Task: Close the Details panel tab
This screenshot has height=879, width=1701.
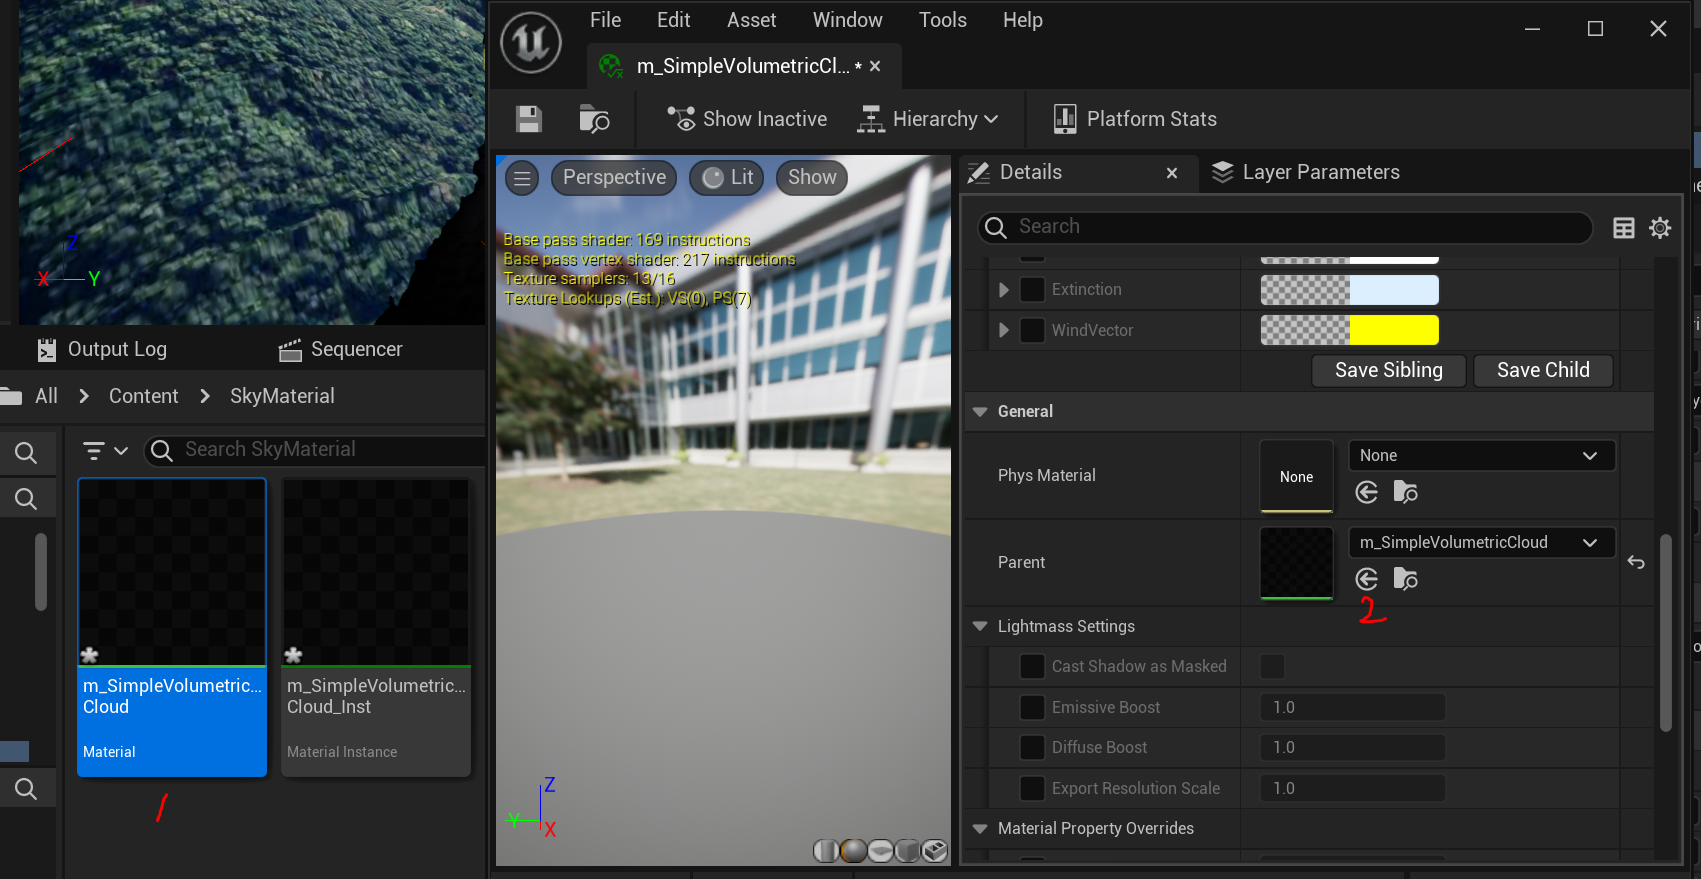Action: tap(1172, 173)
